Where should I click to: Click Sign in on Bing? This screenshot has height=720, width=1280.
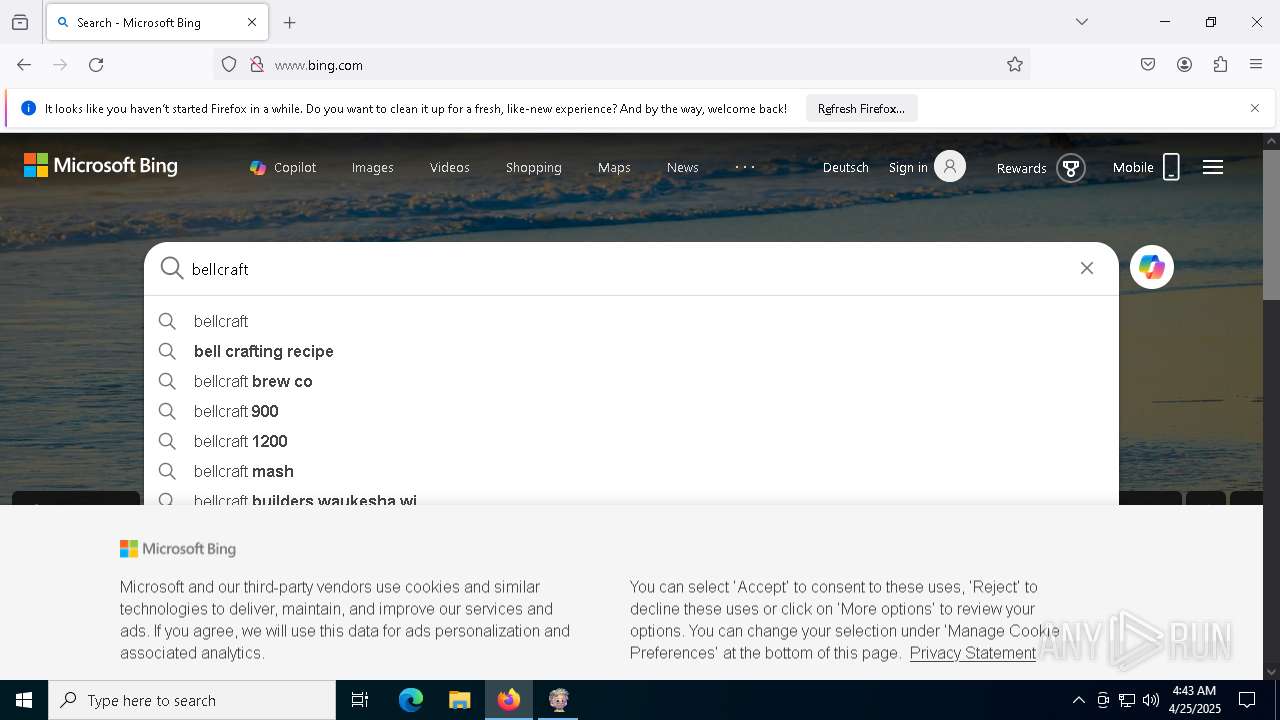[927, 167]
